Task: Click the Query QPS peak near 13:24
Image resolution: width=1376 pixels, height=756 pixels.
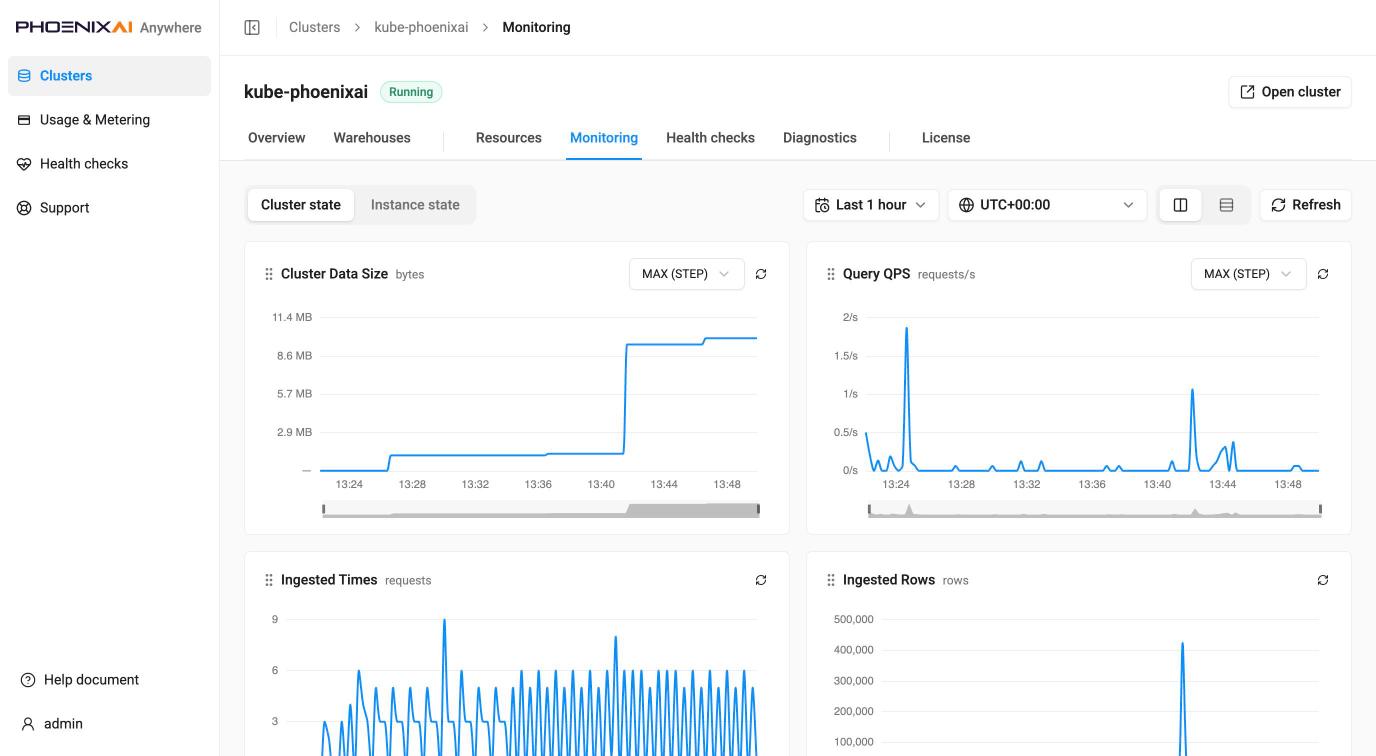Action: 906,328
